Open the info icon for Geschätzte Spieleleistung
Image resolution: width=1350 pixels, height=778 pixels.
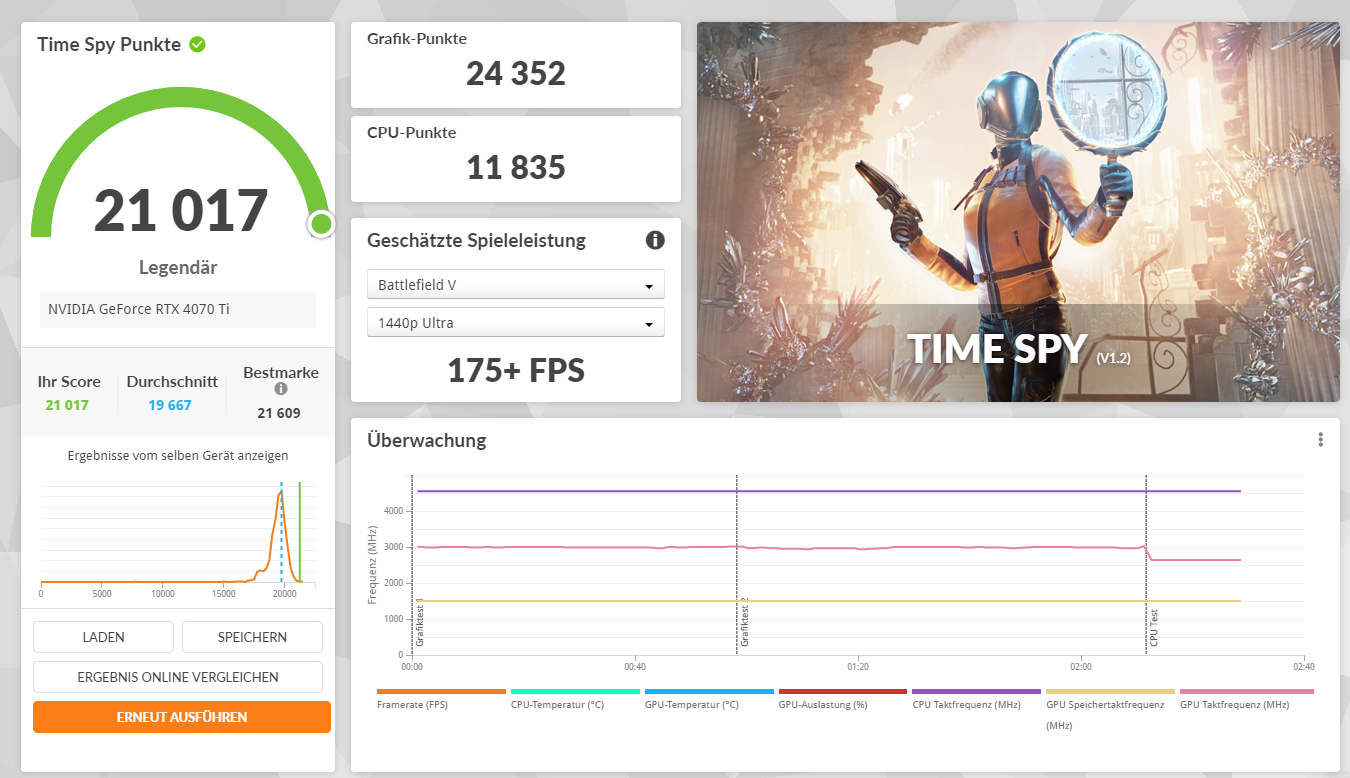pos(655,240)
